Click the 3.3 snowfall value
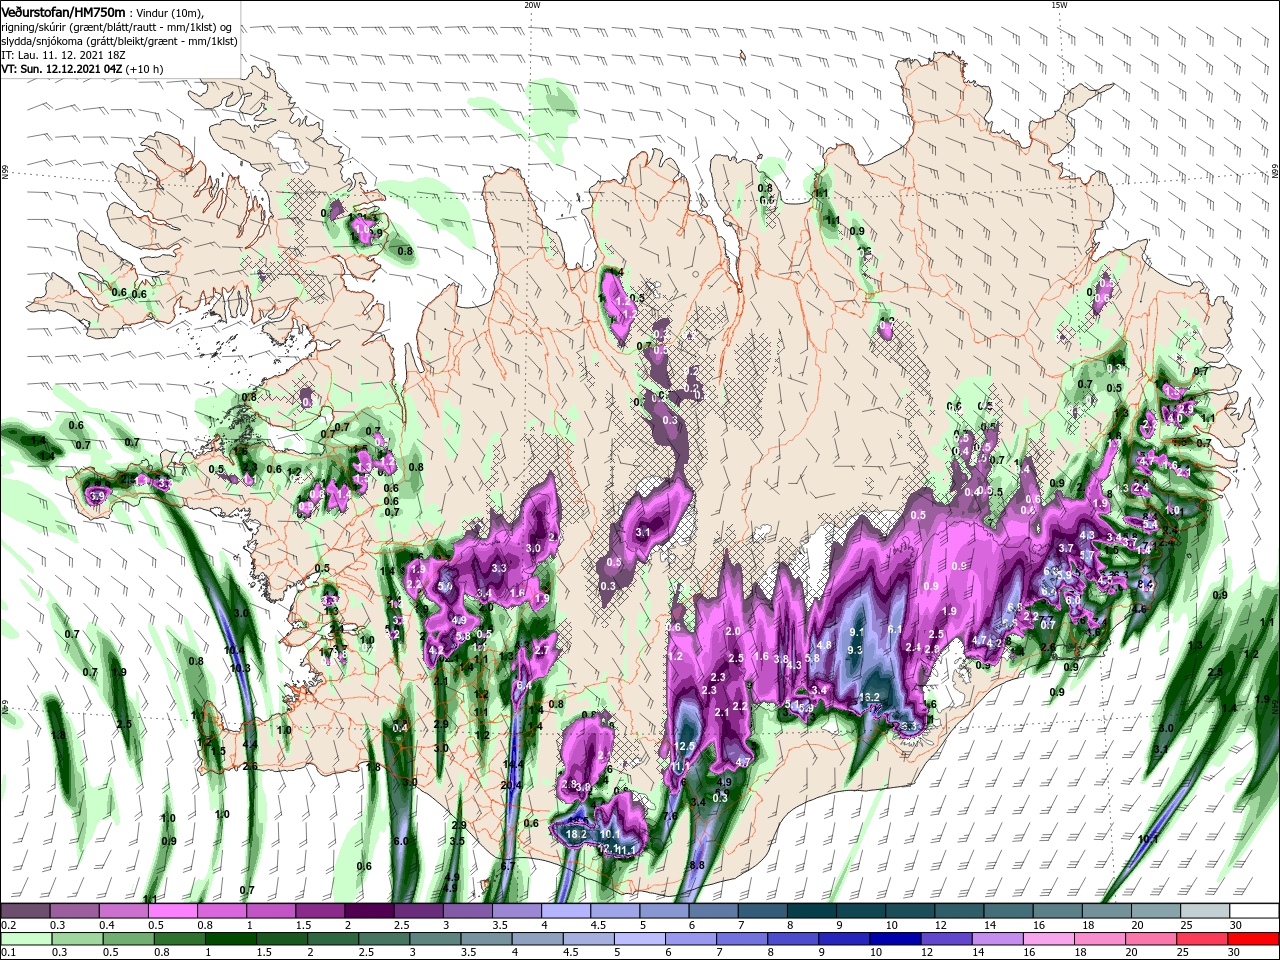The width and height of the screenshot is (1280, 960). click(x=499, y=568)
